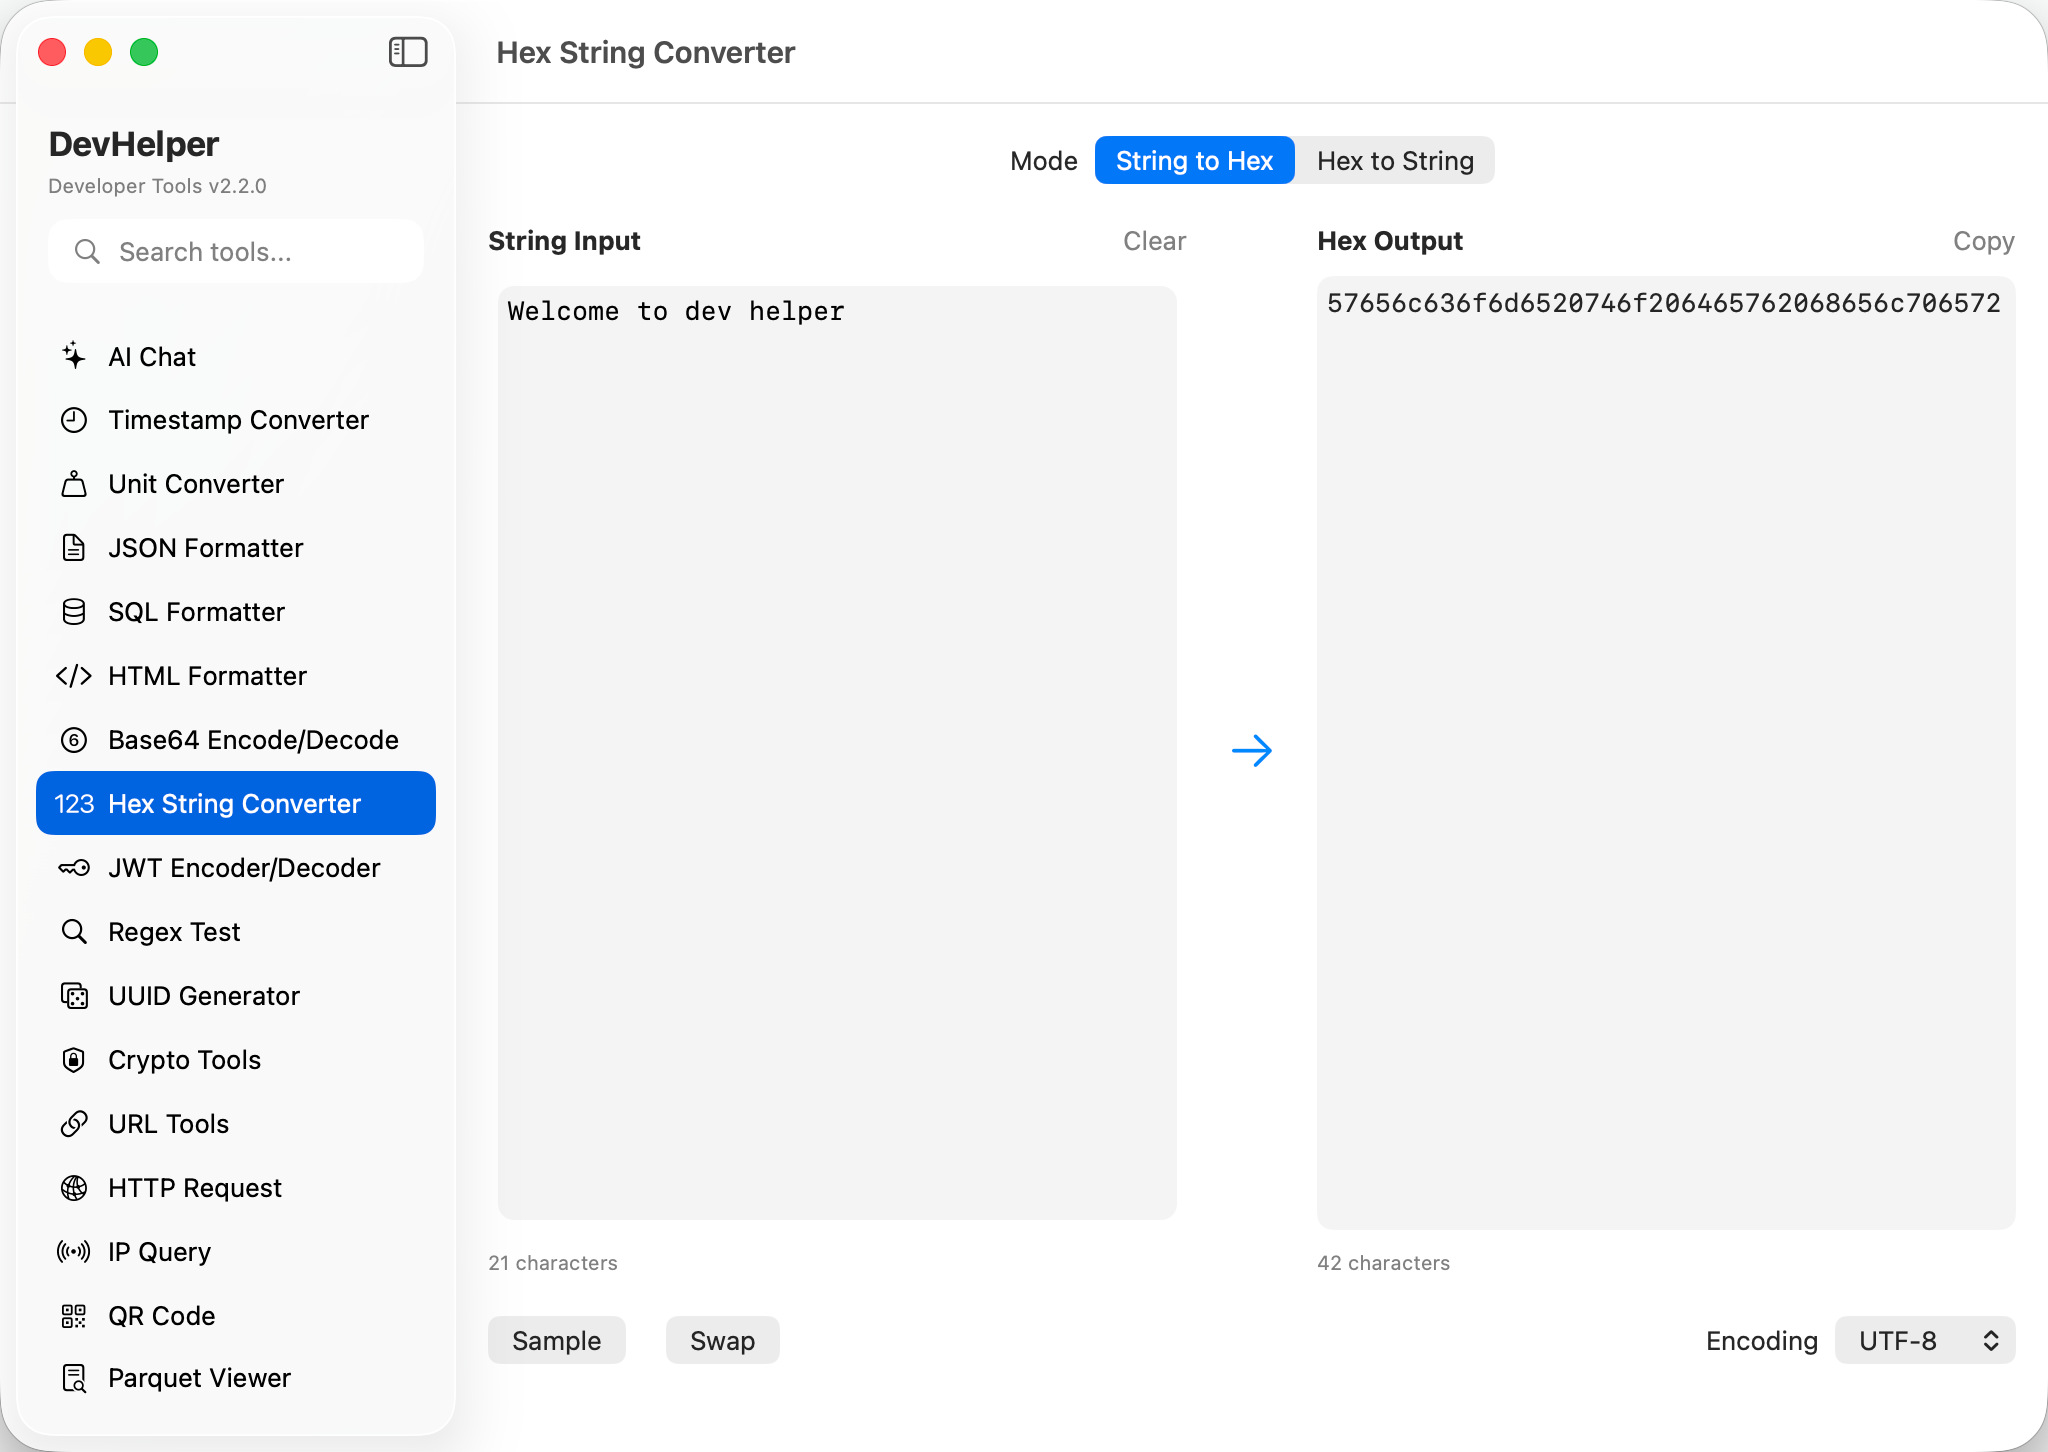Screen dimensions: 2048x1452
Task: Open the UTF-8 encoding dropdown
Action: [x=1924, y=1340]
